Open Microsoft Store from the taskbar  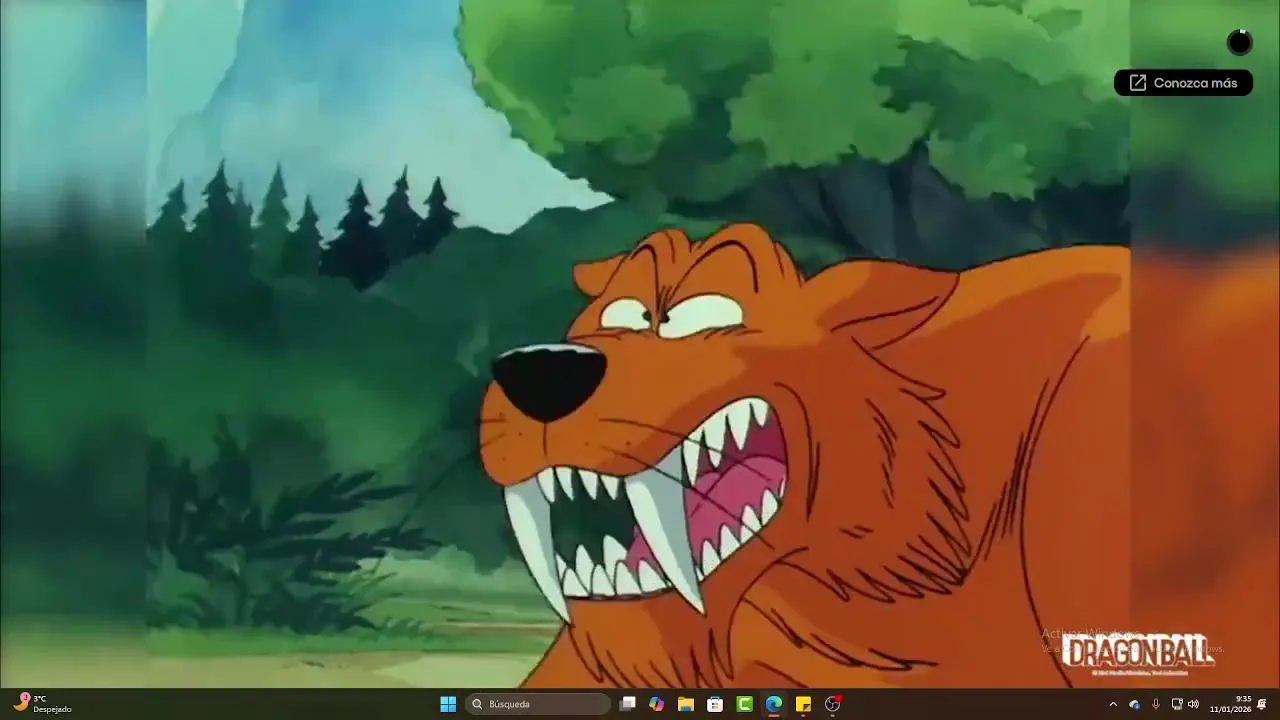(x=715, y=704)
